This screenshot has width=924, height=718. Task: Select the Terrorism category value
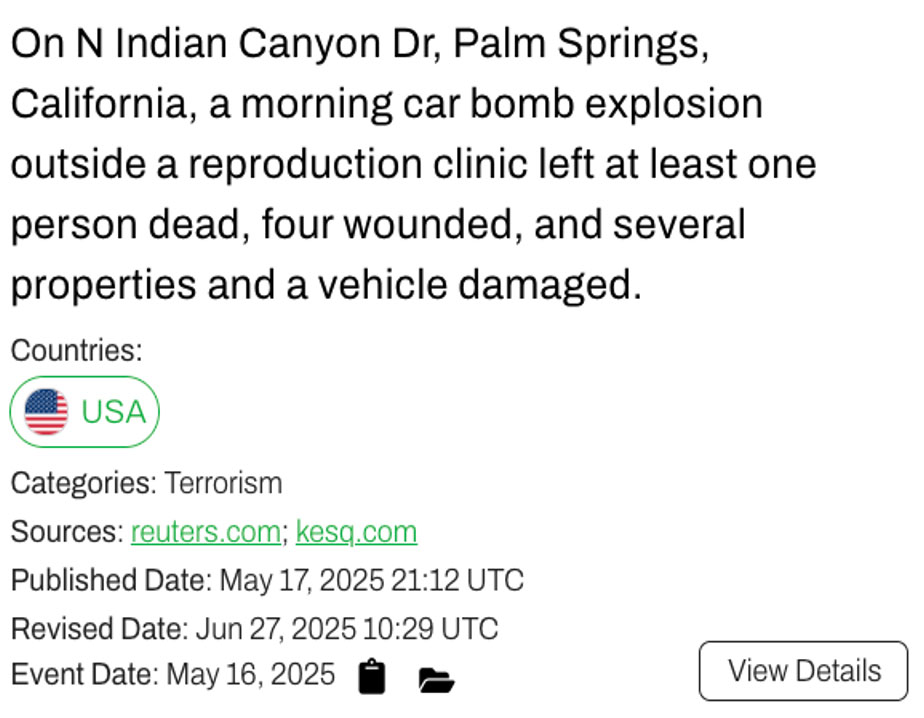coord(223,483)
